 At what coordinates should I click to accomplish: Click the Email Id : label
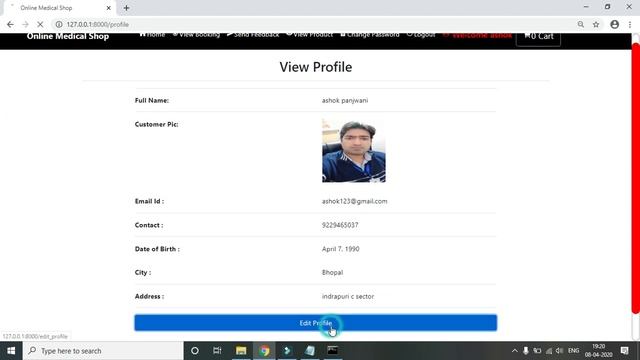[149, 201]
